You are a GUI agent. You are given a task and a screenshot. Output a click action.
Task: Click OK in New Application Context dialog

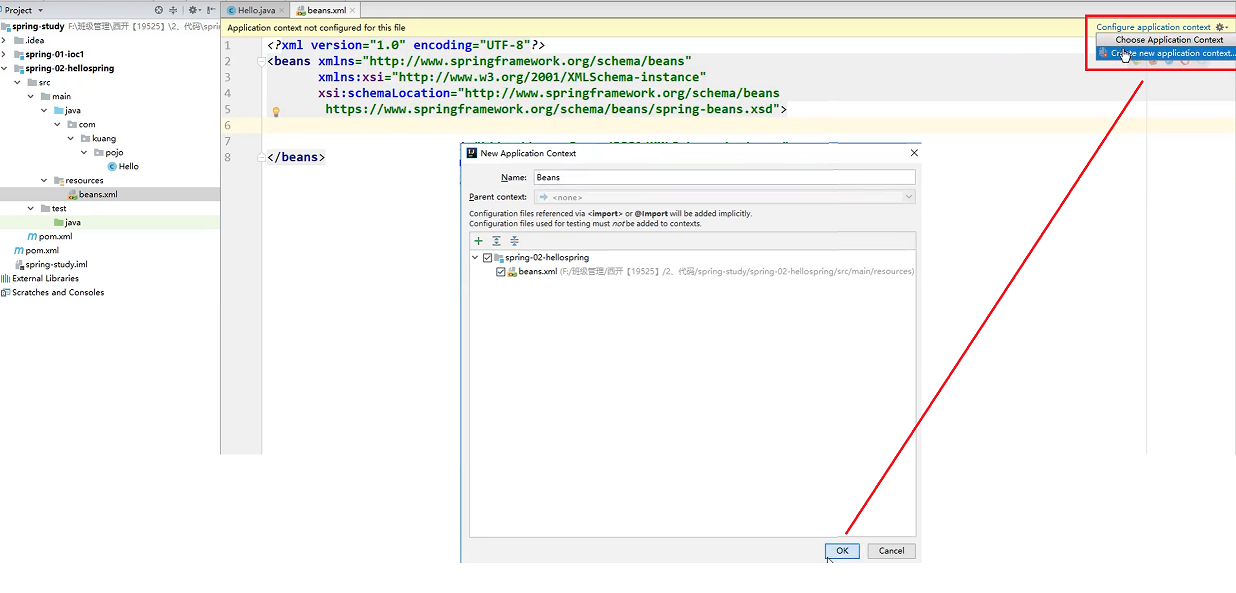[842, 550]
